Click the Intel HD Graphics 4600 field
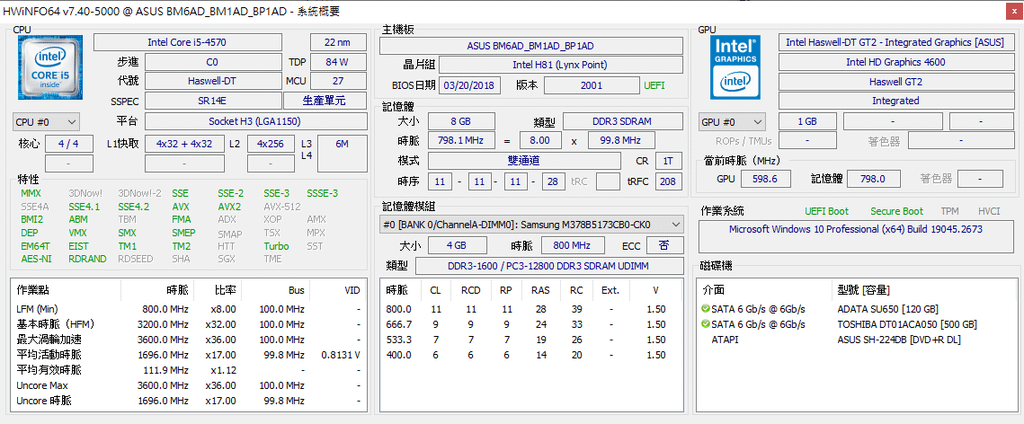This screenshot has width=1024, height=424. click(x=895, y=62)
